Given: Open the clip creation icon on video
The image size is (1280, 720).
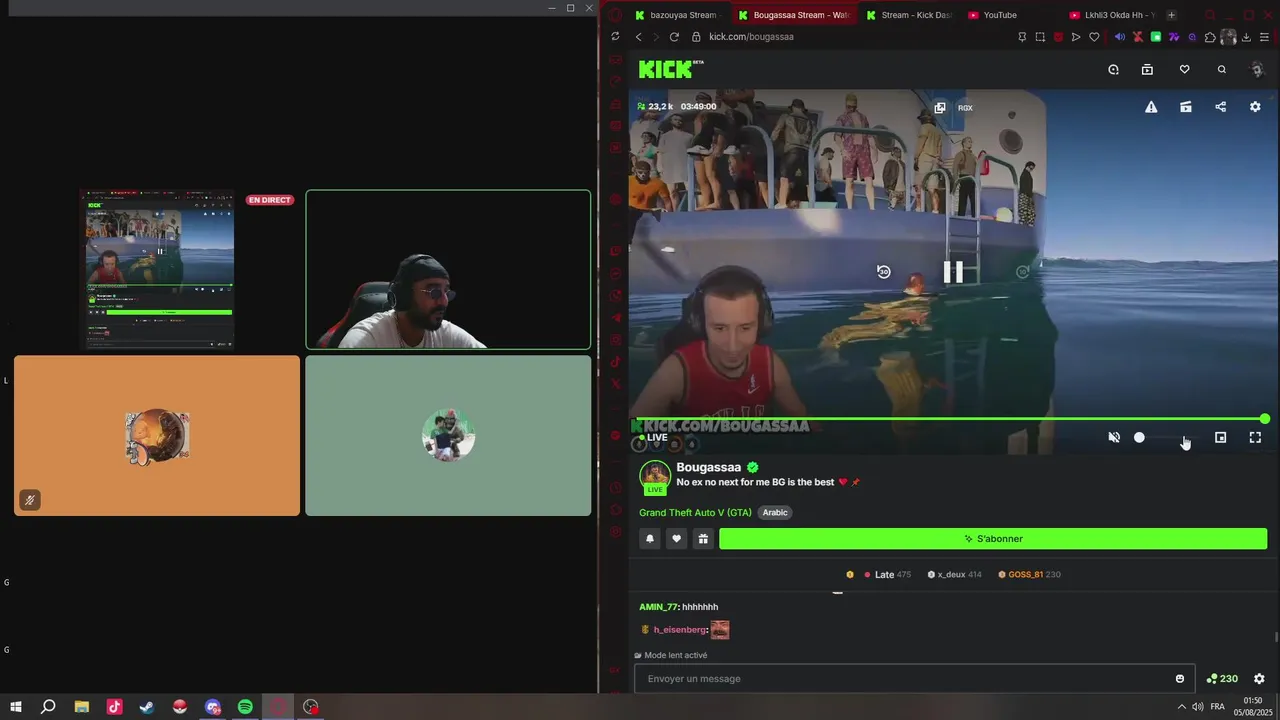Looking at the screenshot, I should 1185,107.
